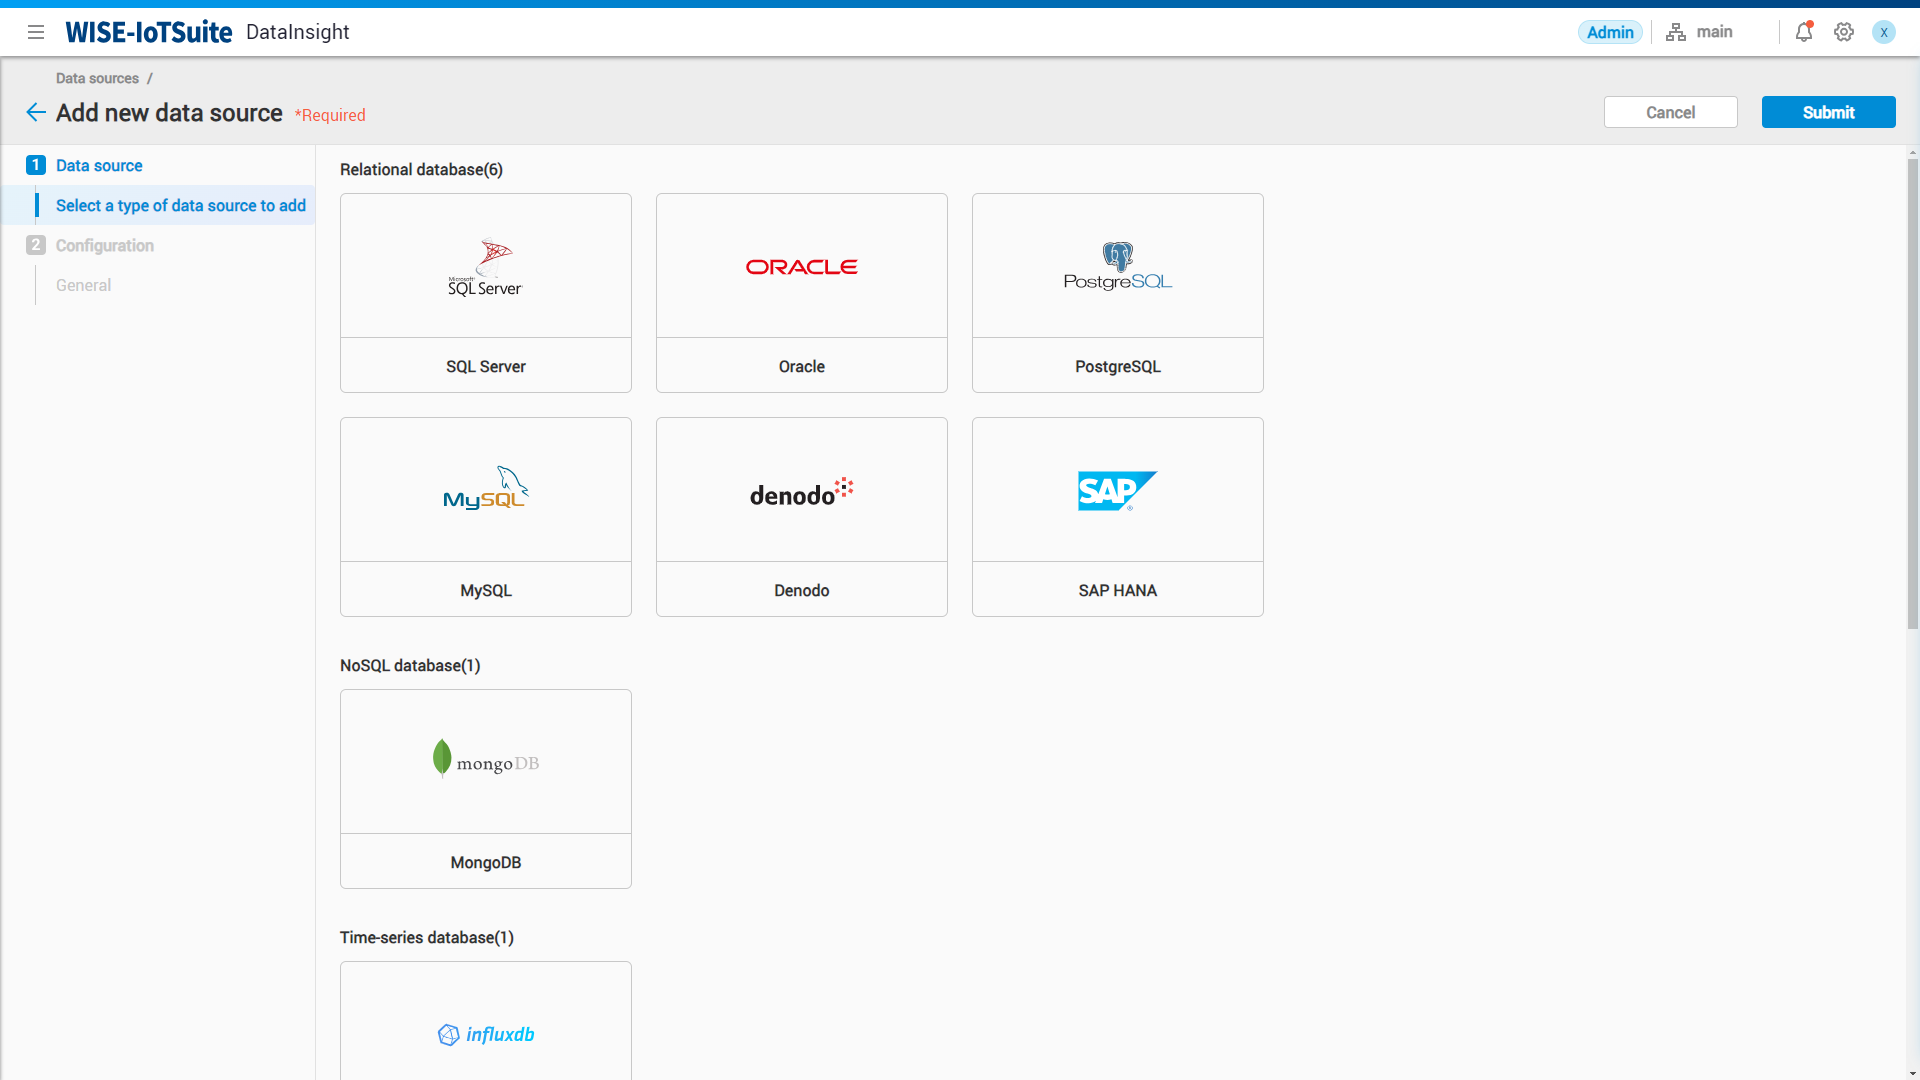Choose the SQL Server card label
The image size is (1920, 1080).
[x=486, y=366]
